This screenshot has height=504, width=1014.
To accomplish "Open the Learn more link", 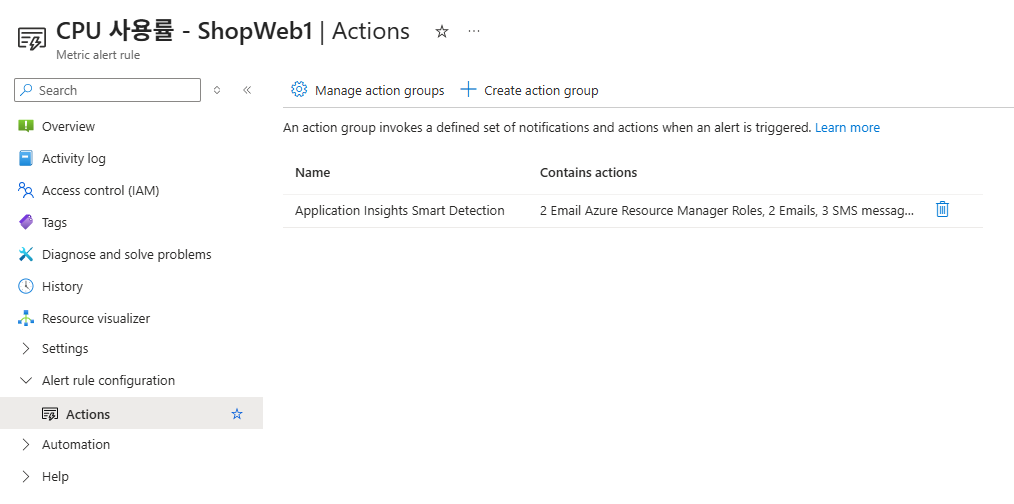I will coord(847,127).
